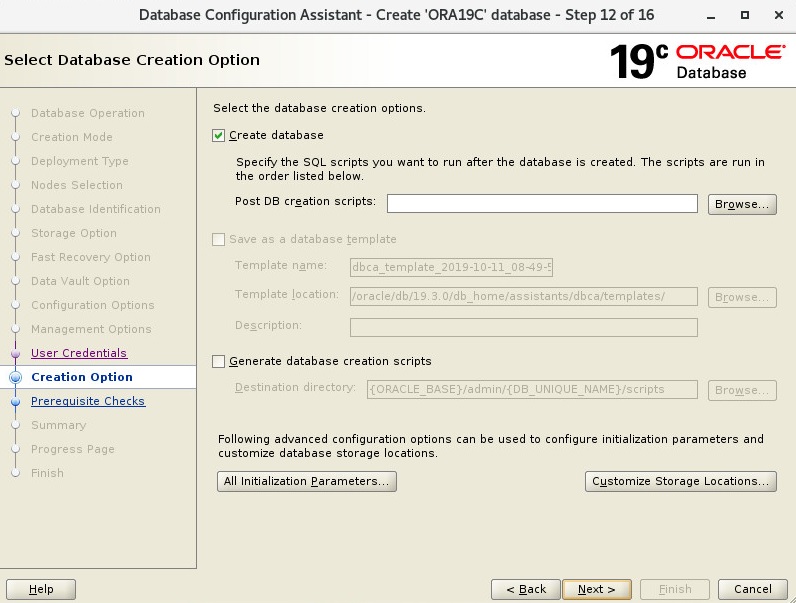Click the Summary step
796x603 pixels.
[x=58, y=425]
